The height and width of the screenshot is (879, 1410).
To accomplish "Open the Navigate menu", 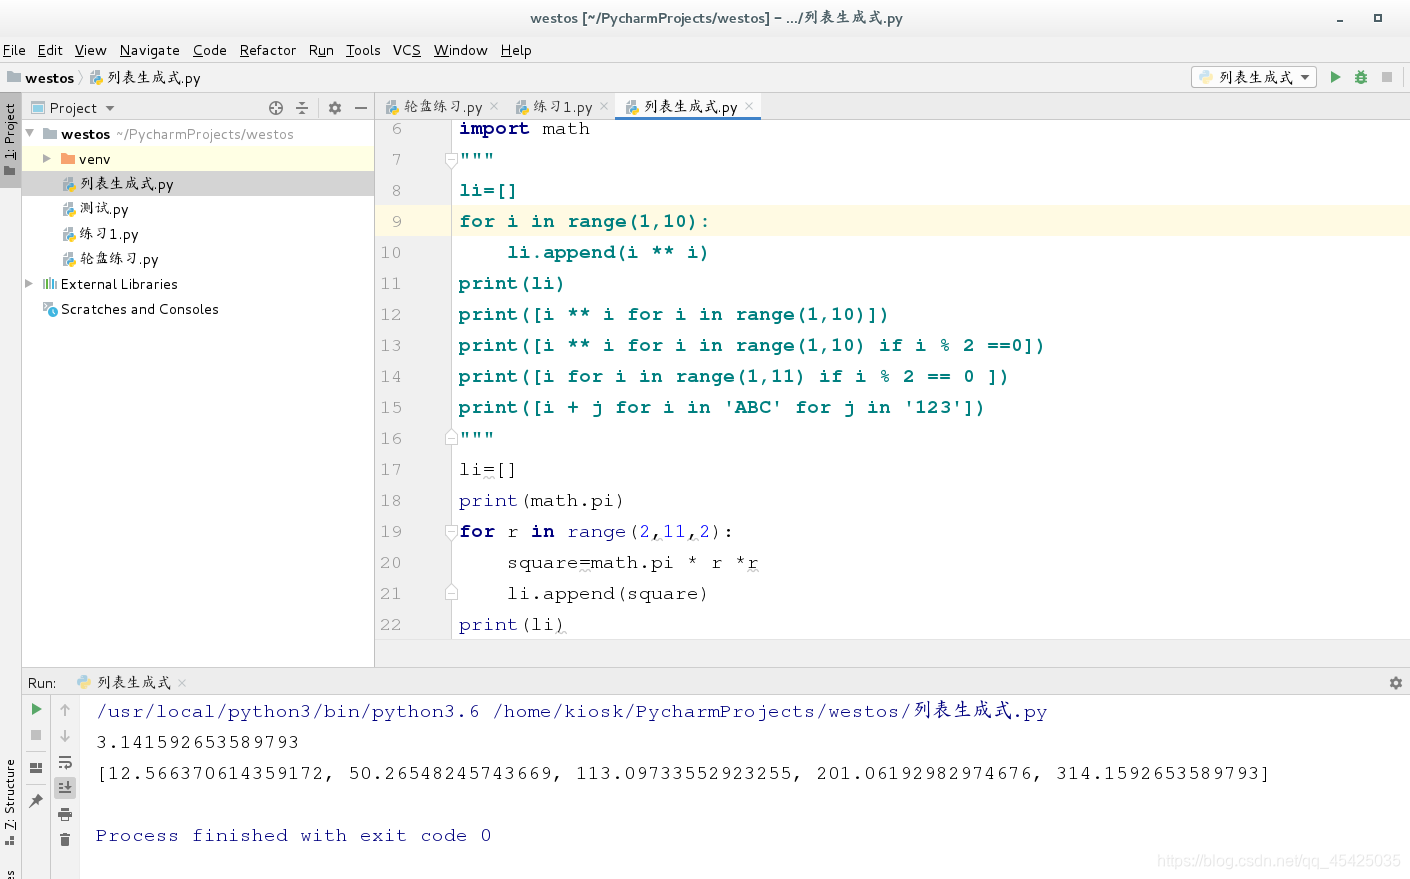I will pyautogui.click(x=150, y=50).
